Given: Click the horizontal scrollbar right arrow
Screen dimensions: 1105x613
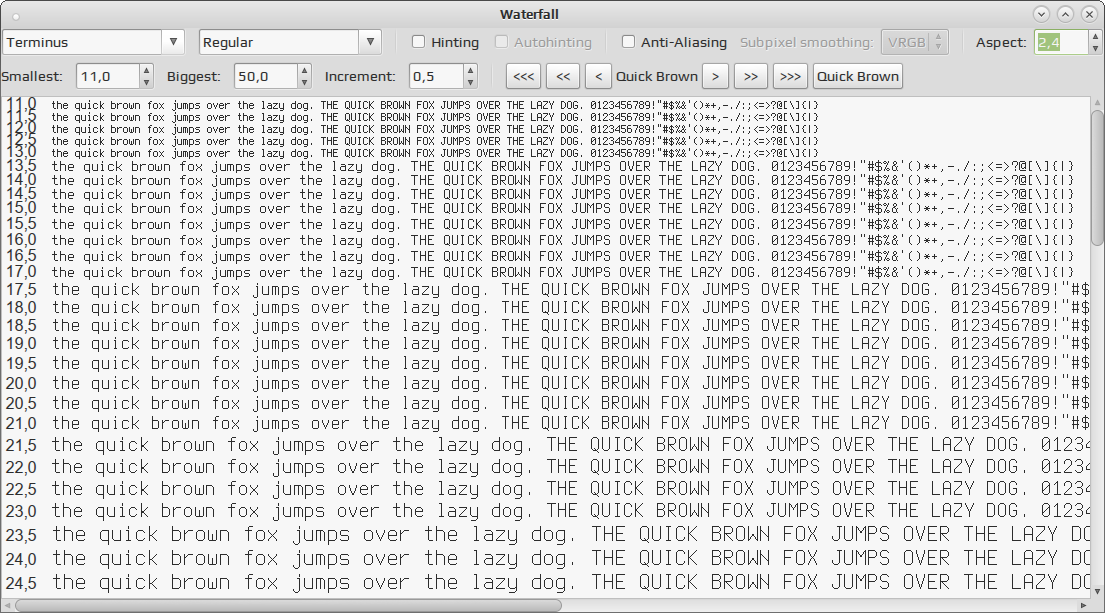Looking at the screenshot, I should tap(1084, 605).
